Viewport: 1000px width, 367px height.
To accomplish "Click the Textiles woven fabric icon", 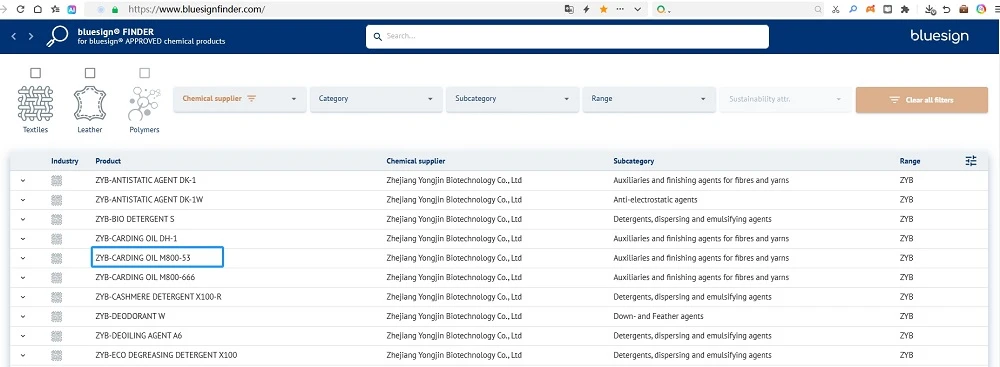I will [x=36, y=103].
